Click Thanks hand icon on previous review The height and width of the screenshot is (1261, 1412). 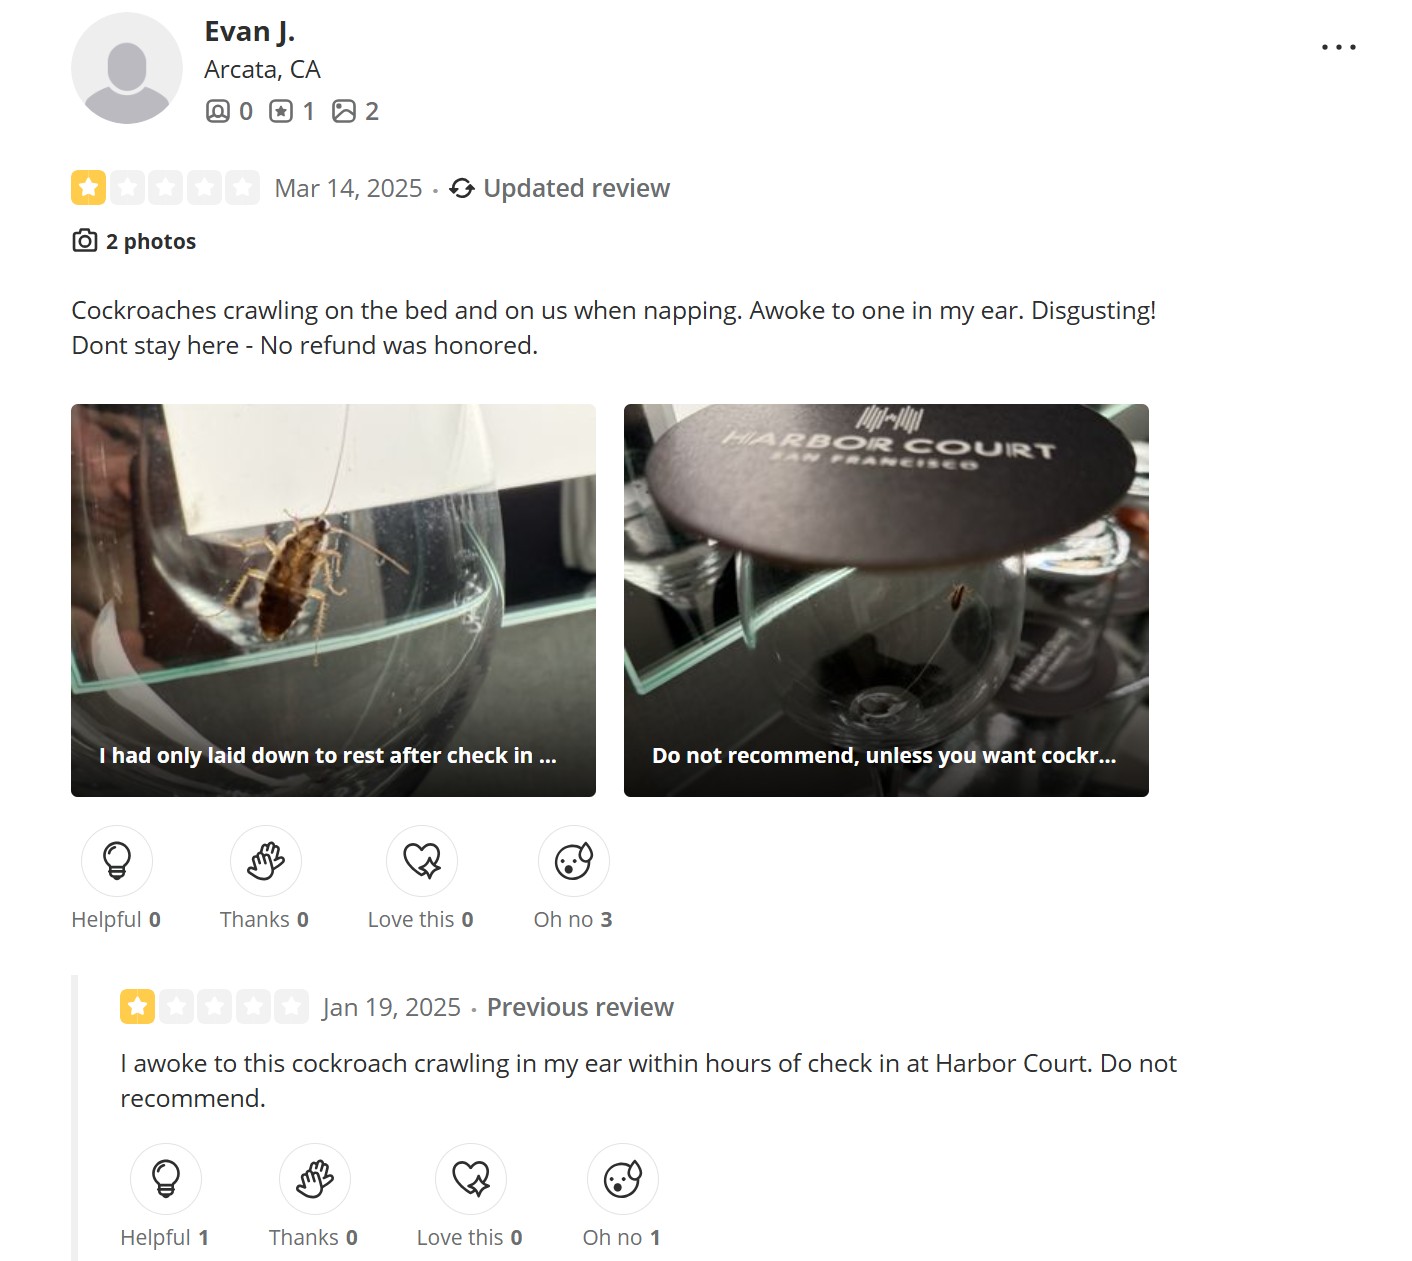click(315, 1179)
